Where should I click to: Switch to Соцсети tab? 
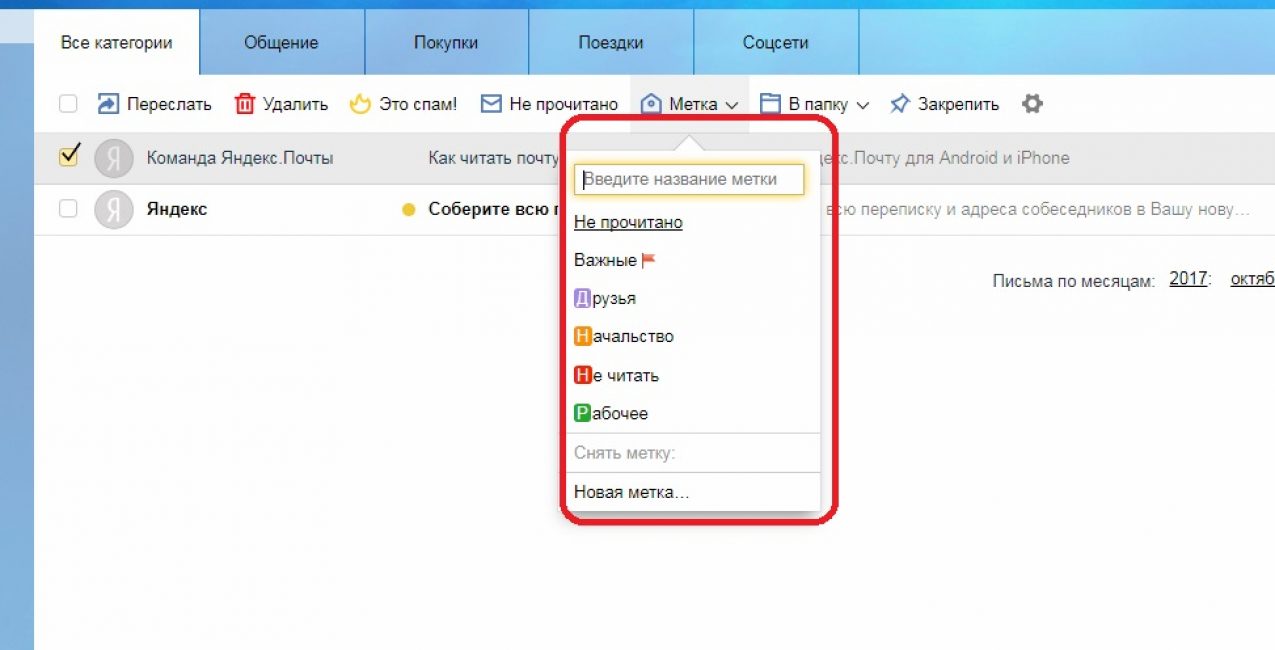pos(776,43)
